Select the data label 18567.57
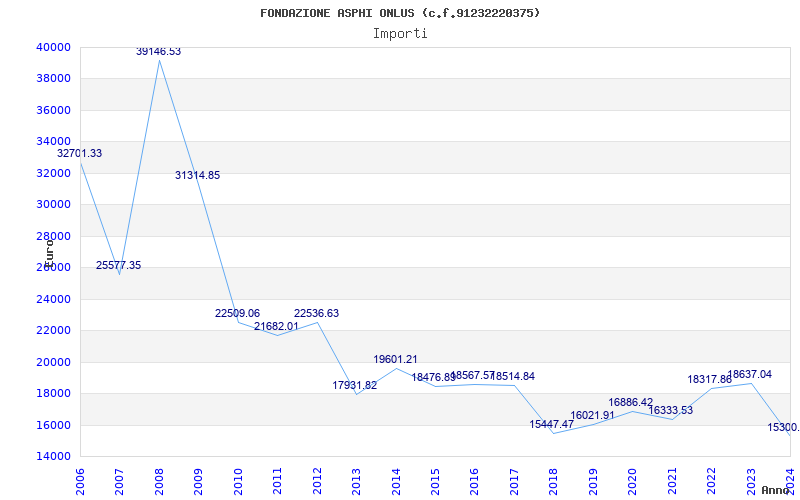Image resolution: width=800 pixels, height=500 pixels. coord(473,376)
